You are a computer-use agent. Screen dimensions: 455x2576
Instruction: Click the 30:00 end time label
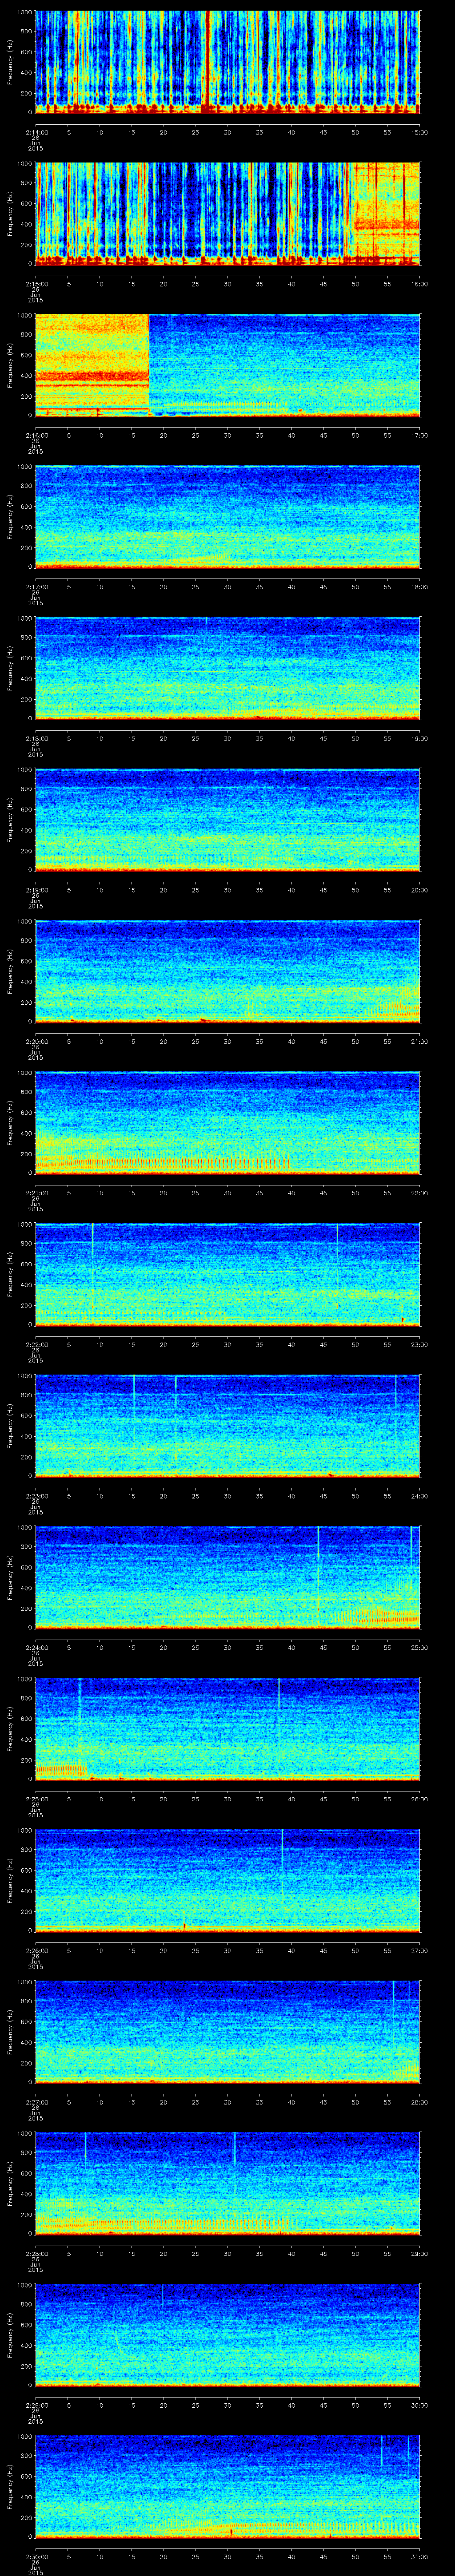tap(420, 2405)
